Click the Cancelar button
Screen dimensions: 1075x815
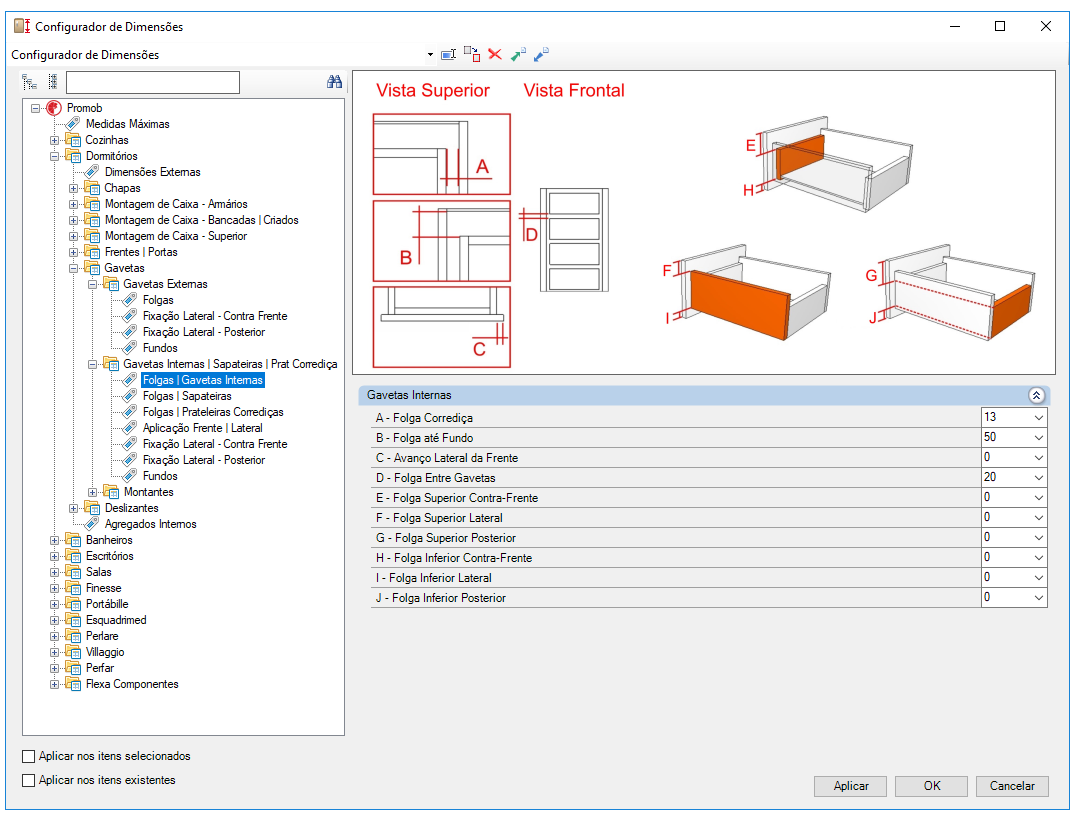(1012, 786)
